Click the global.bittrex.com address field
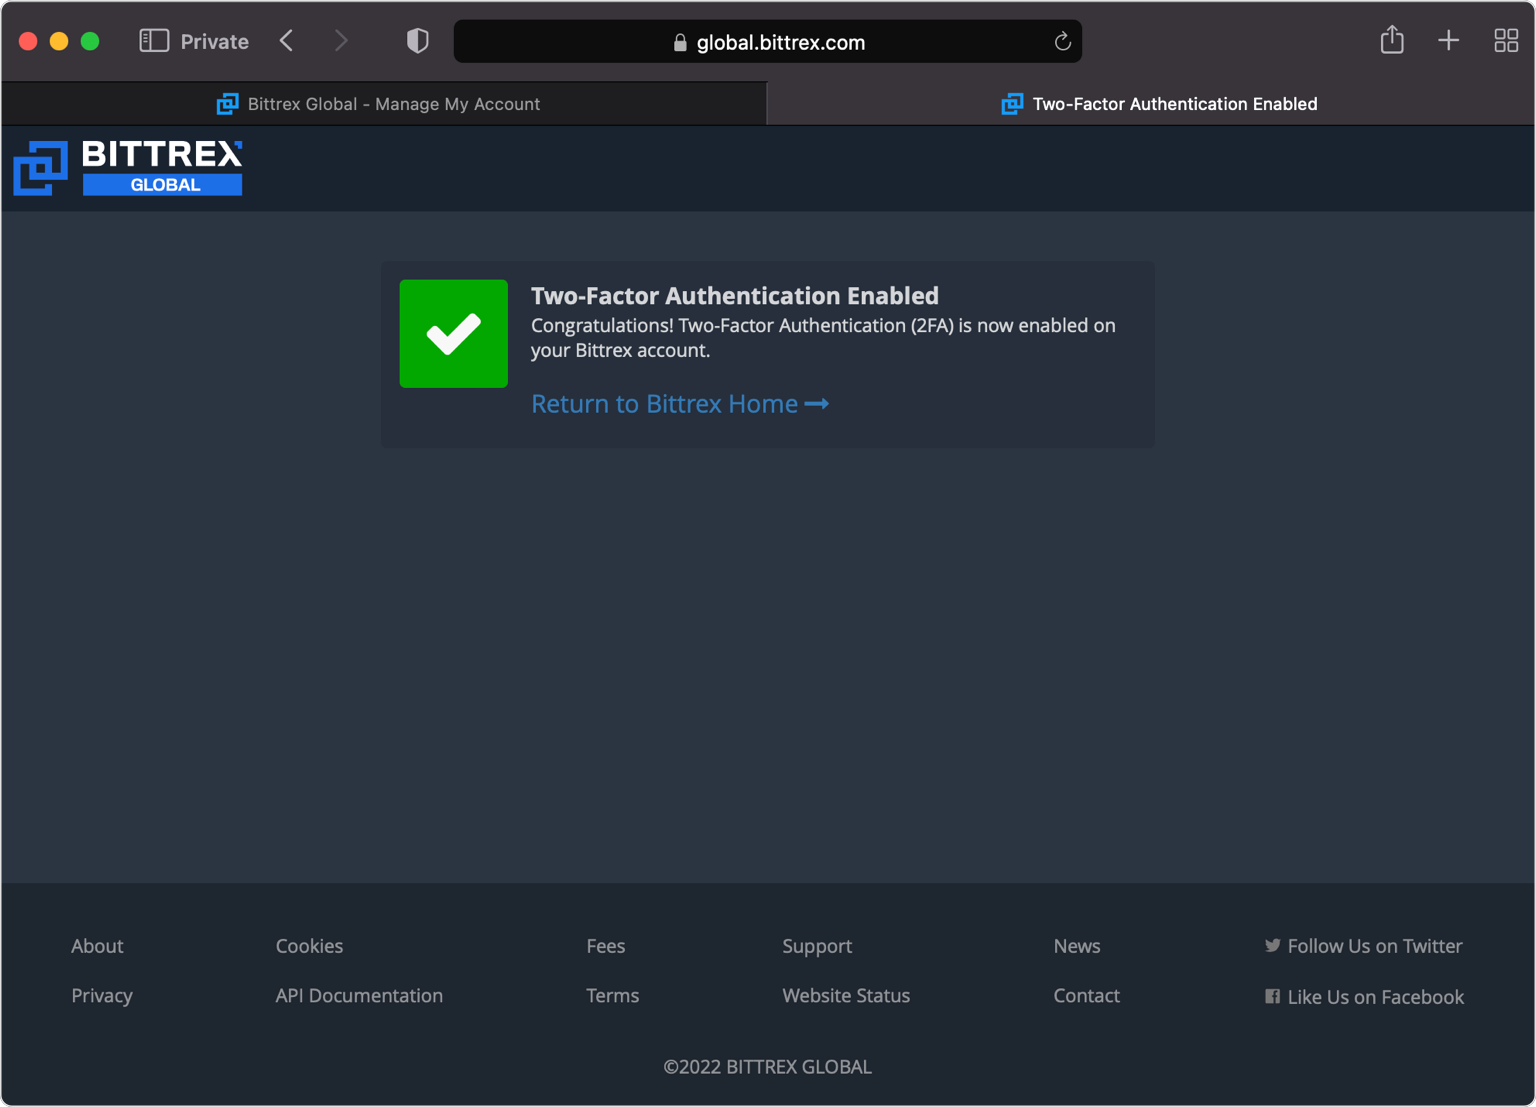 click(768, 42)
